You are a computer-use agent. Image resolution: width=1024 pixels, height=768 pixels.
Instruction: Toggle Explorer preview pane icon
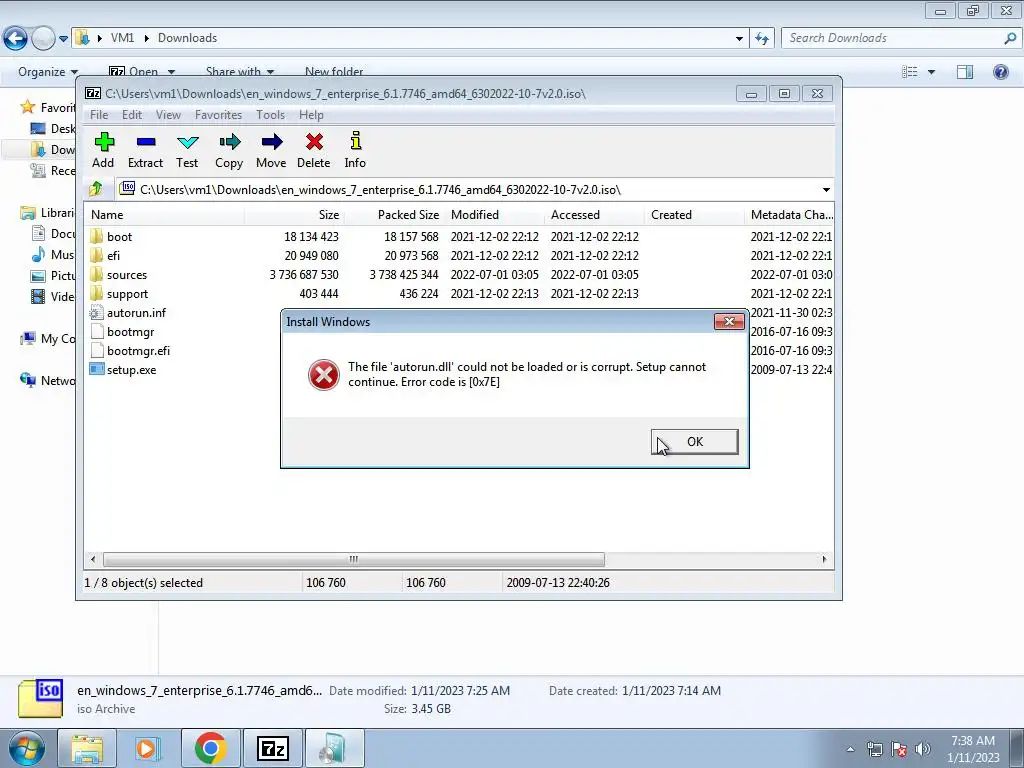click(x=965, y=72)
